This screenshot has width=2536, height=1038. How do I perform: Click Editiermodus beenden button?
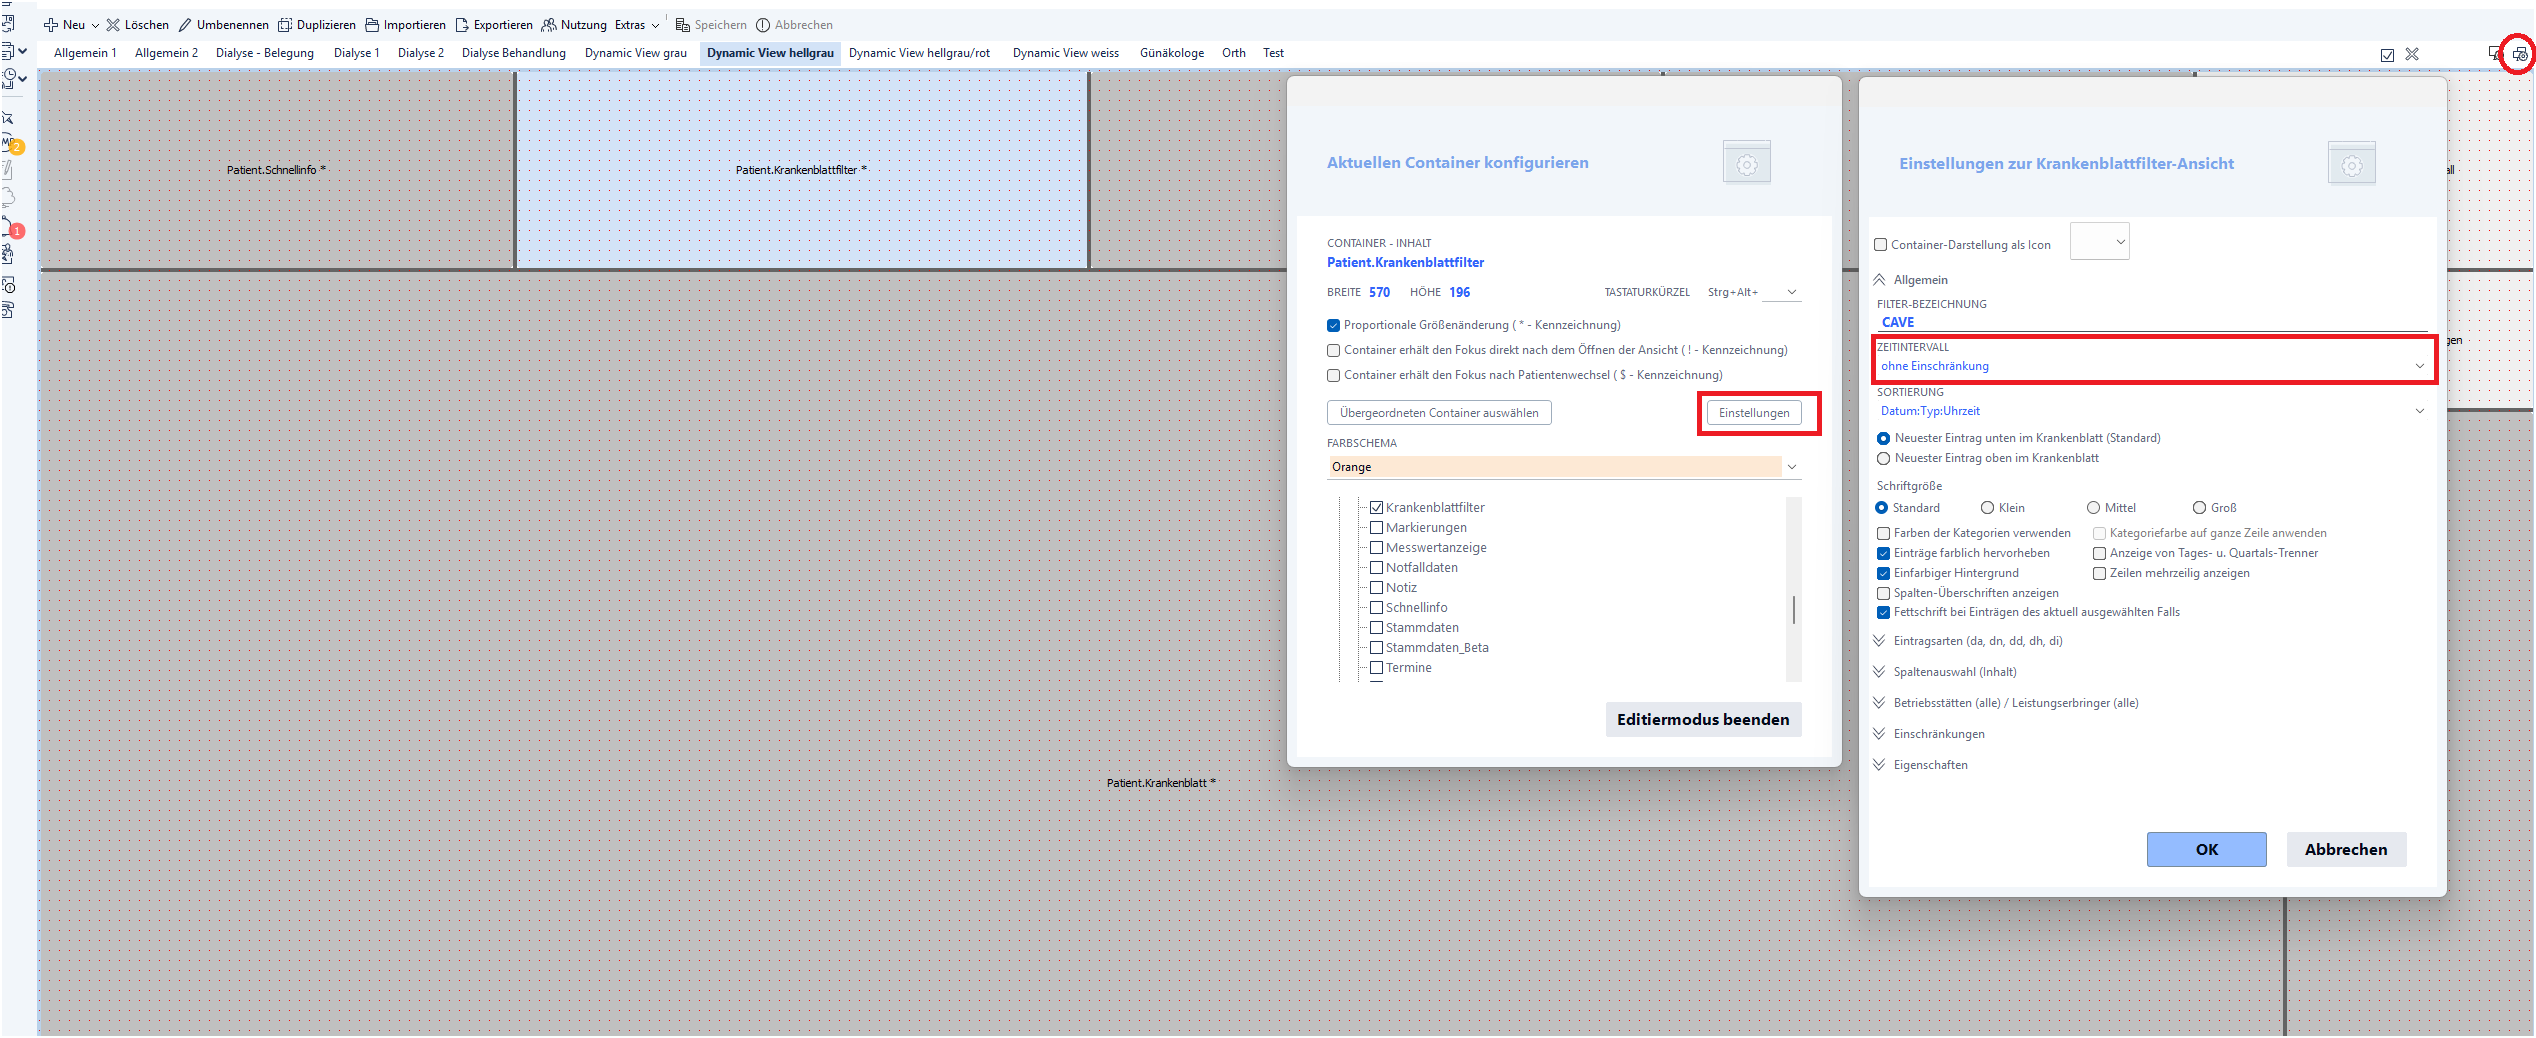click(1703, 720)
